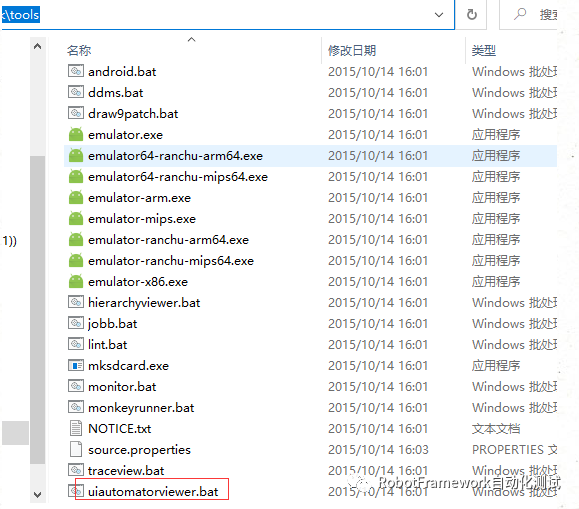Refresh the folder with the reload button
579x509 pixels.
472,15
